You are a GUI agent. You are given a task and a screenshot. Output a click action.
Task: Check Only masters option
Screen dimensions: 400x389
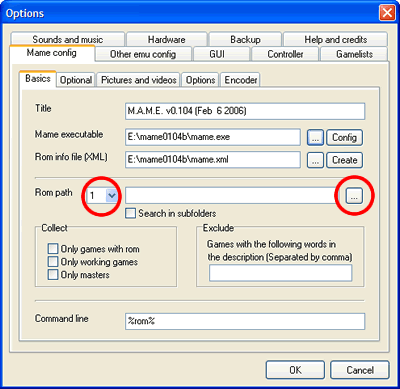(53, 275)
